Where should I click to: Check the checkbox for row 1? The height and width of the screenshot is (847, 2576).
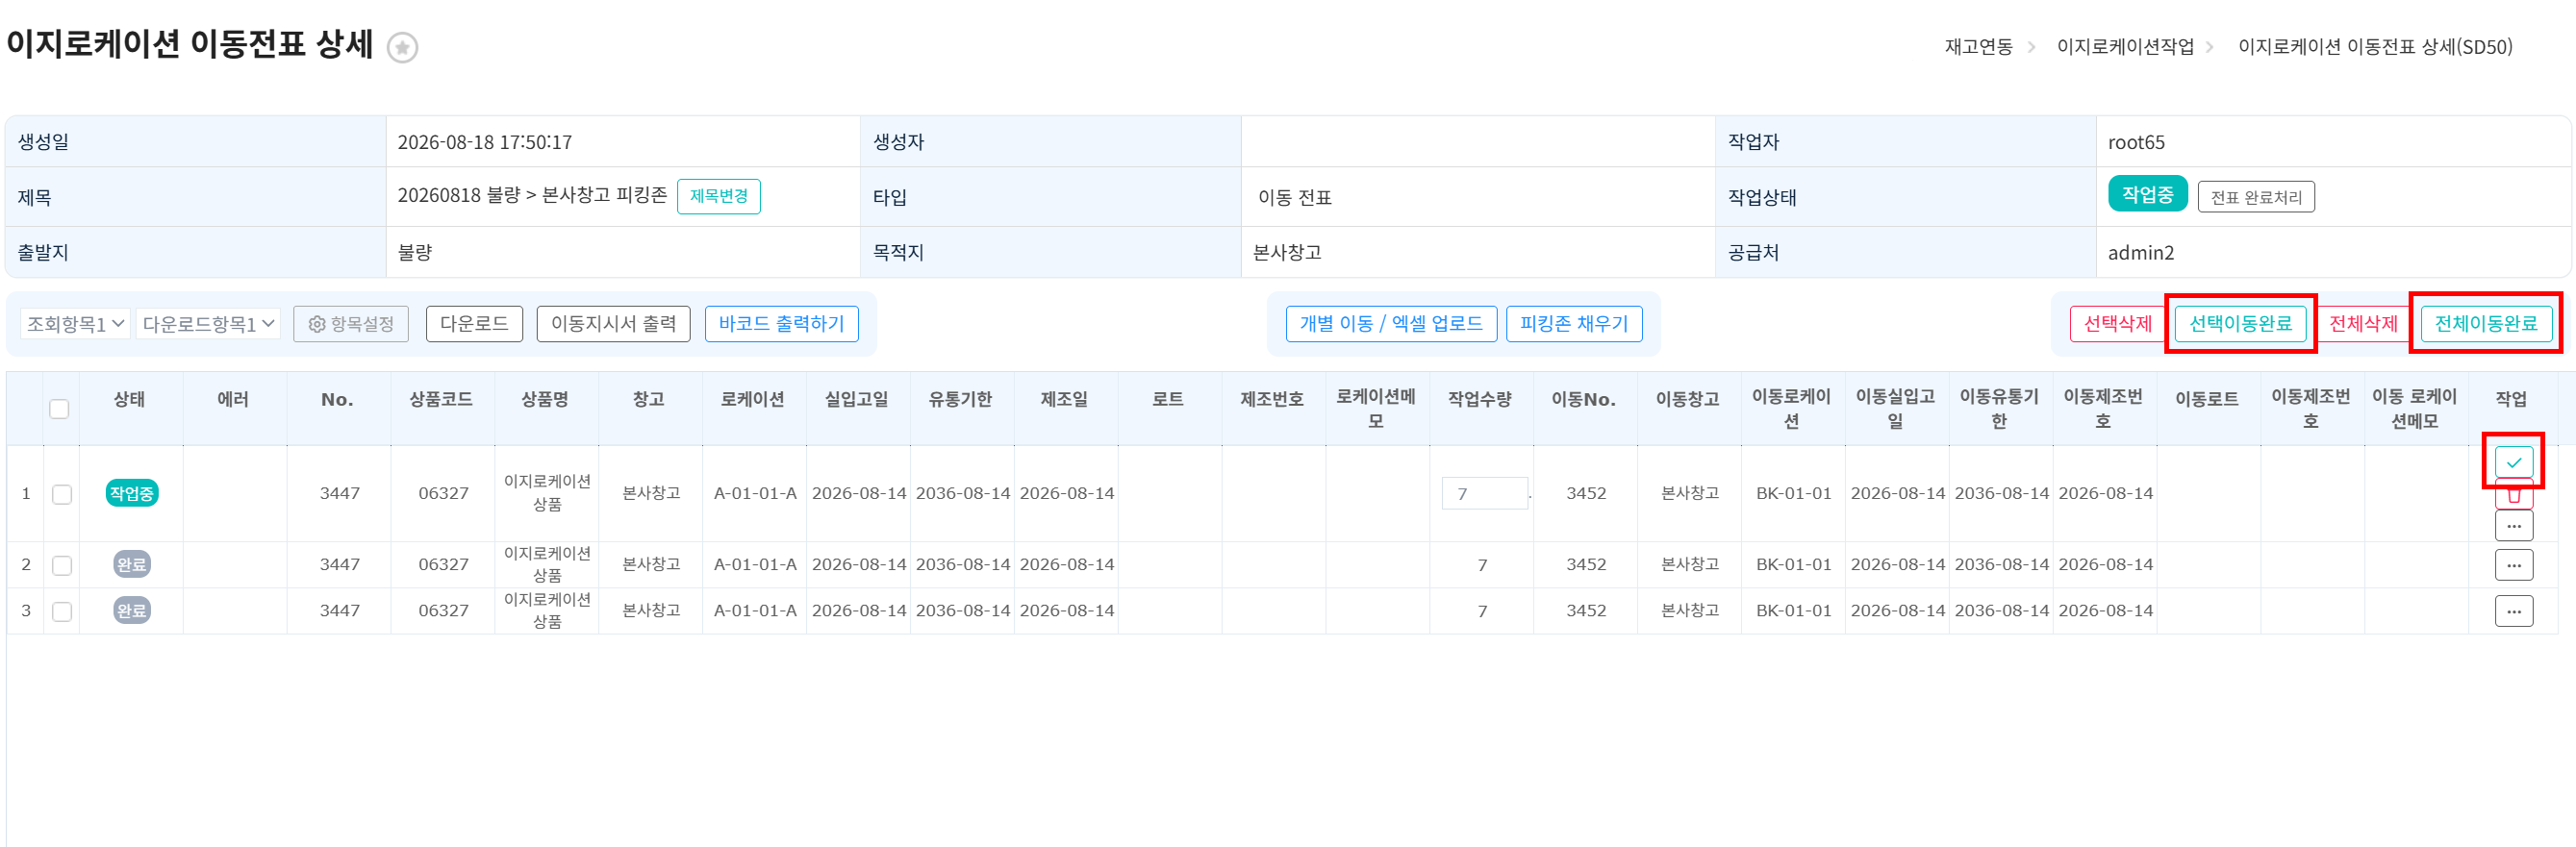[x=62, y=494]
